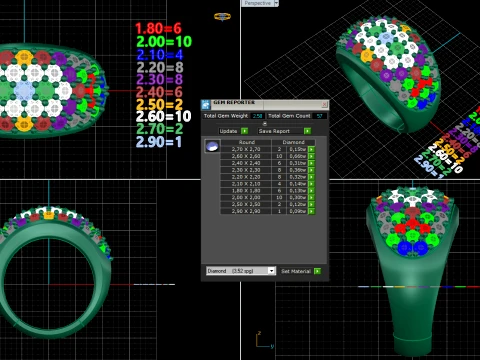Click green arrow on 2,50 X 2,50 row
The image size is (480, 360).
[311, 204]
